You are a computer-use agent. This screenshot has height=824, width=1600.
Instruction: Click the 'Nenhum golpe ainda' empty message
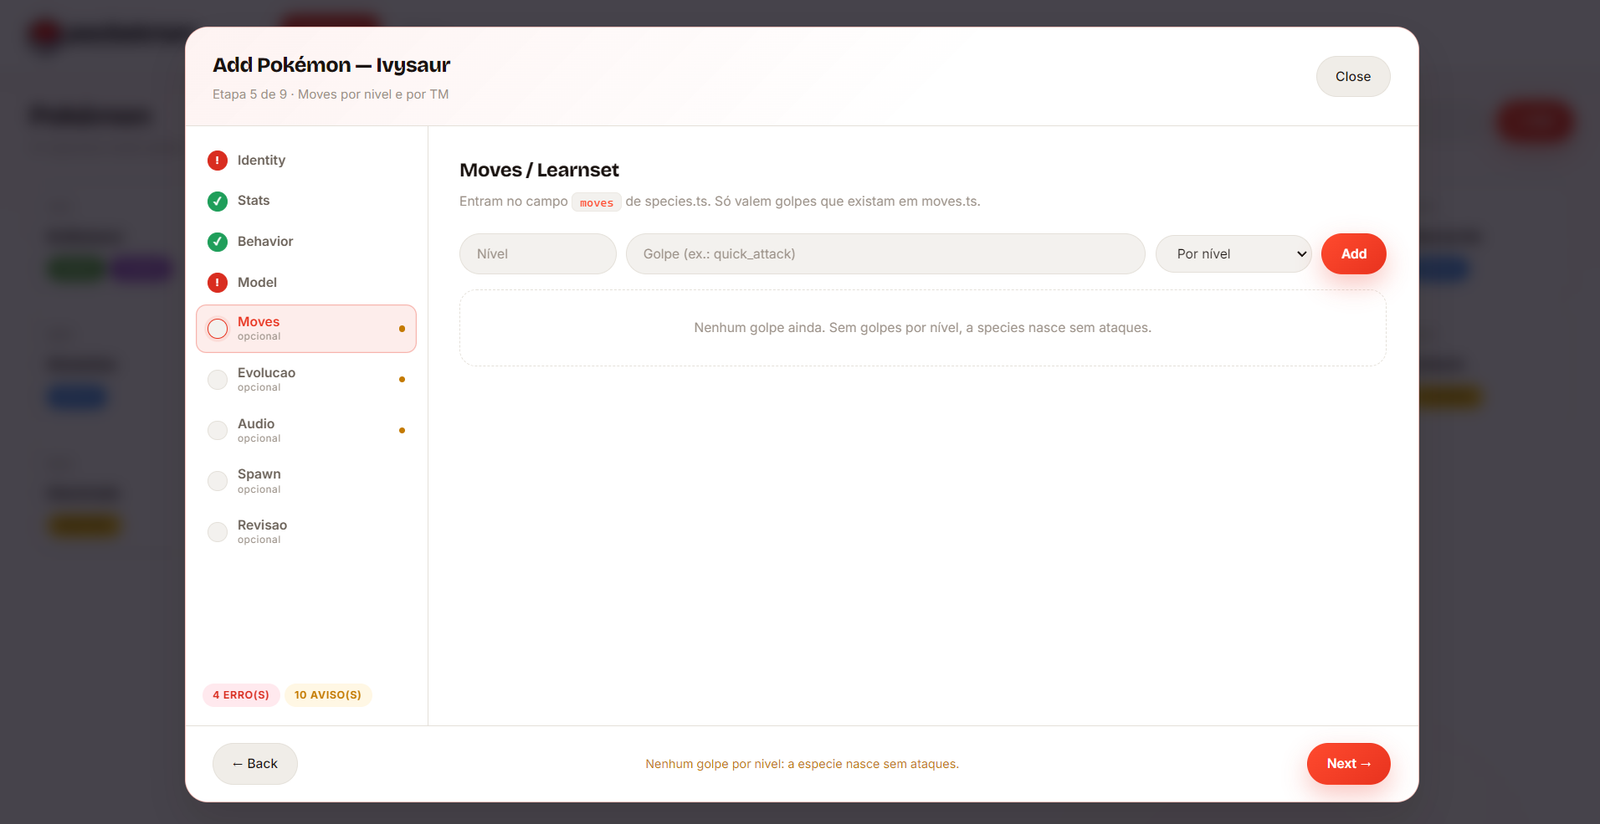point(923,328)
